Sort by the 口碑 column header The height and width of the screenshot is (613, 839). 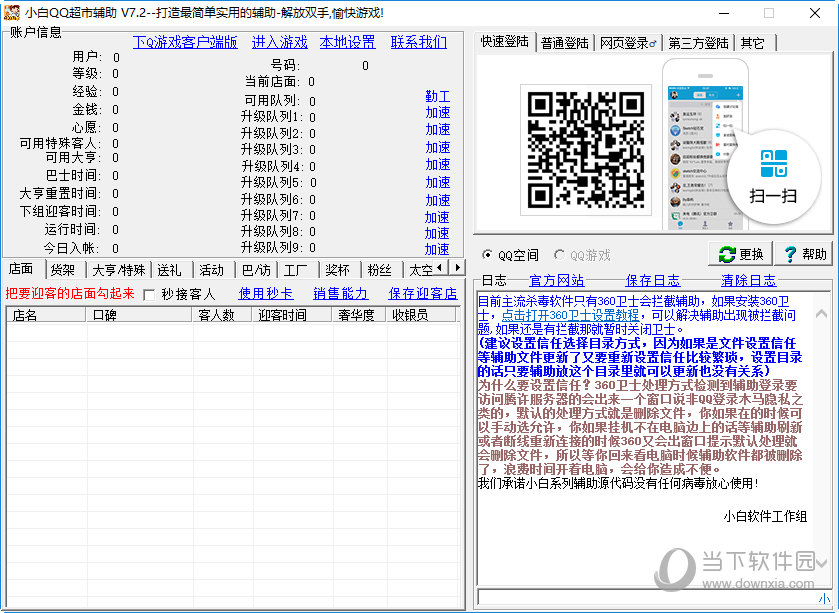tap(139, 315)
